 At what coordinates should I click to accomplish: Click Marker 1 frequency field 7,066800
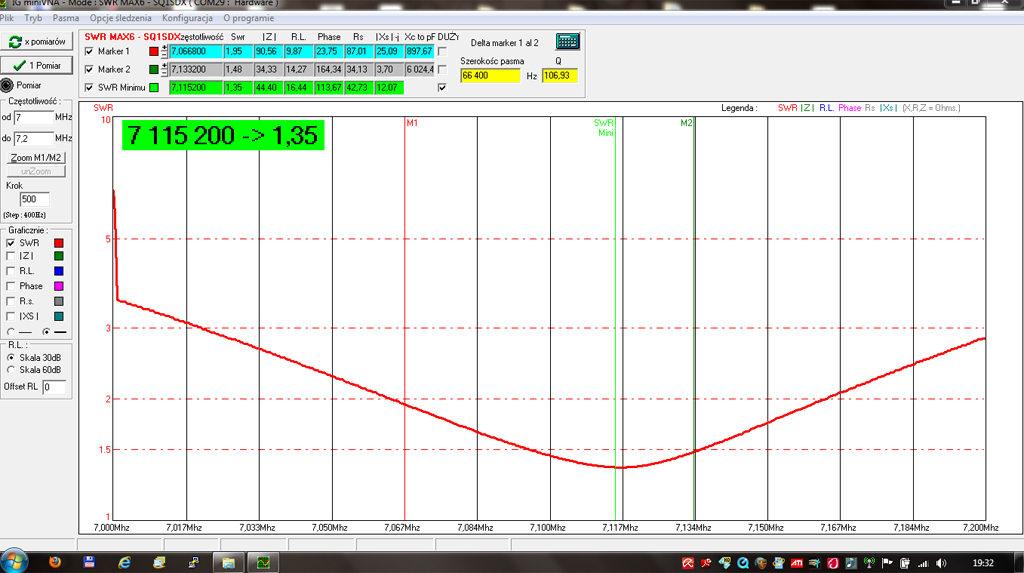point(195,51)
